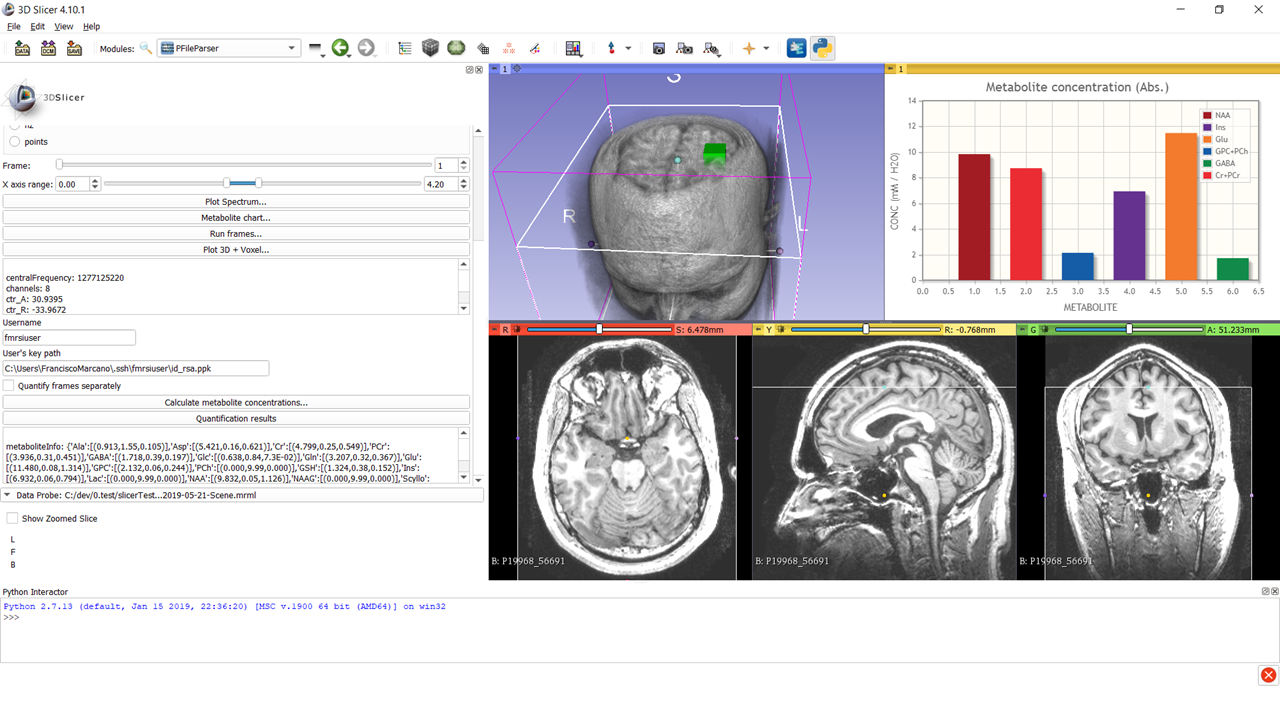This screenshot has height=720, width=1280.
Task: Toggle the crosshair icon in the toolbar
Action: pos(748,48)
